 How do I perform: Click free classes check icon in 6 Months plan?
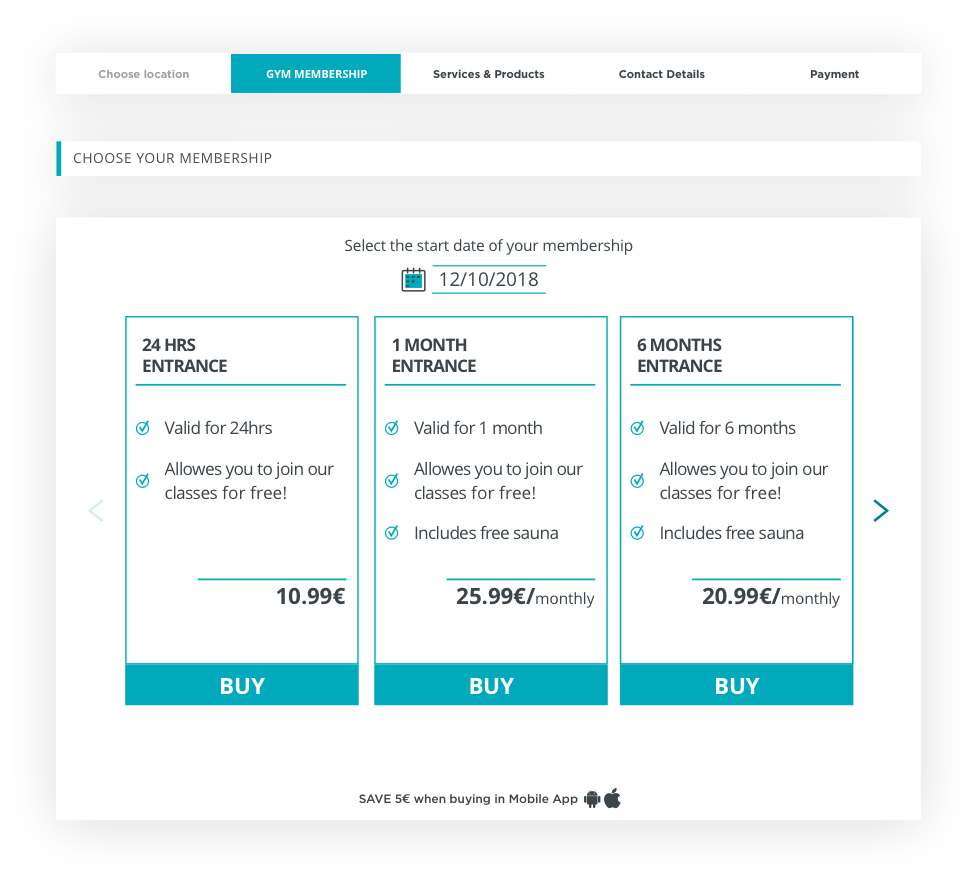[637, 481]
